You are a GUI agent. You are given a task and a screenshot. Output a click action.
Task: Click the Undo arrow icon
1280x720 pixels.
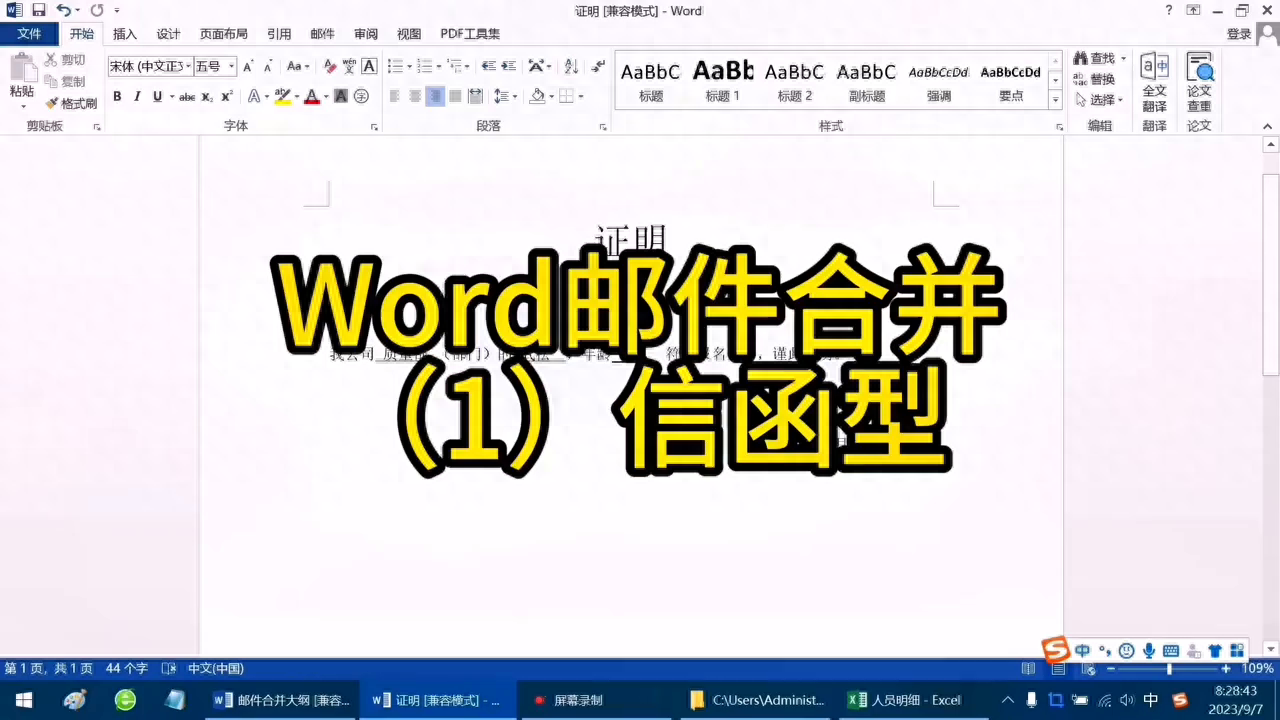tap(63, 10)
